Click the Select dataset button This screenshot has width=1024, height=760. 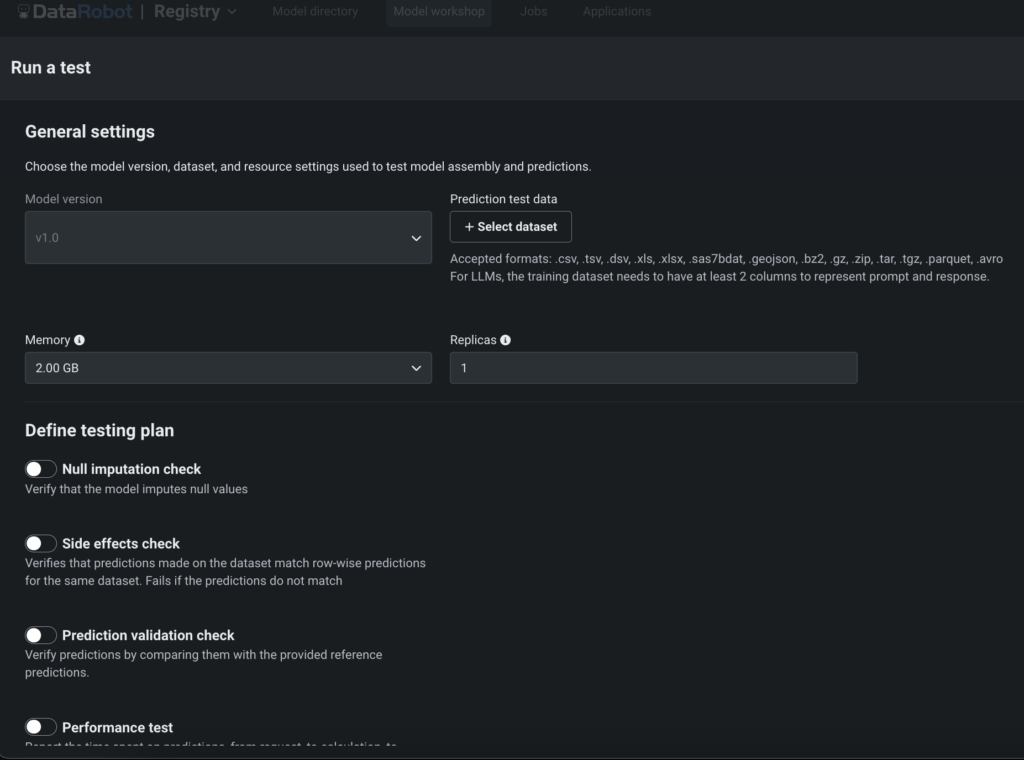click(510, 227)
